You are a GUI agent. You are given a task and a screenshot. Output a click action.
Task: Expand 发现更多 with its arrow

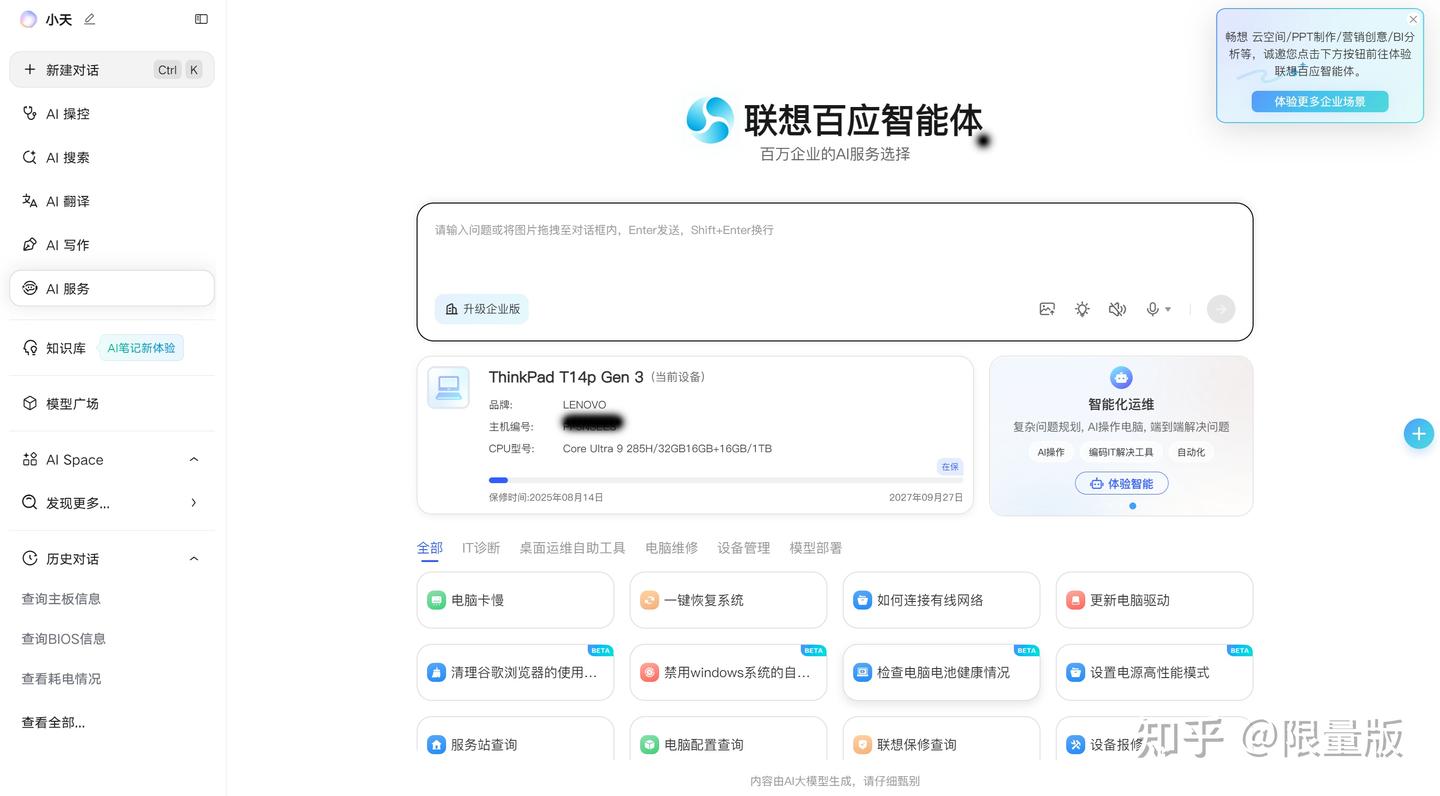[194, 503]
